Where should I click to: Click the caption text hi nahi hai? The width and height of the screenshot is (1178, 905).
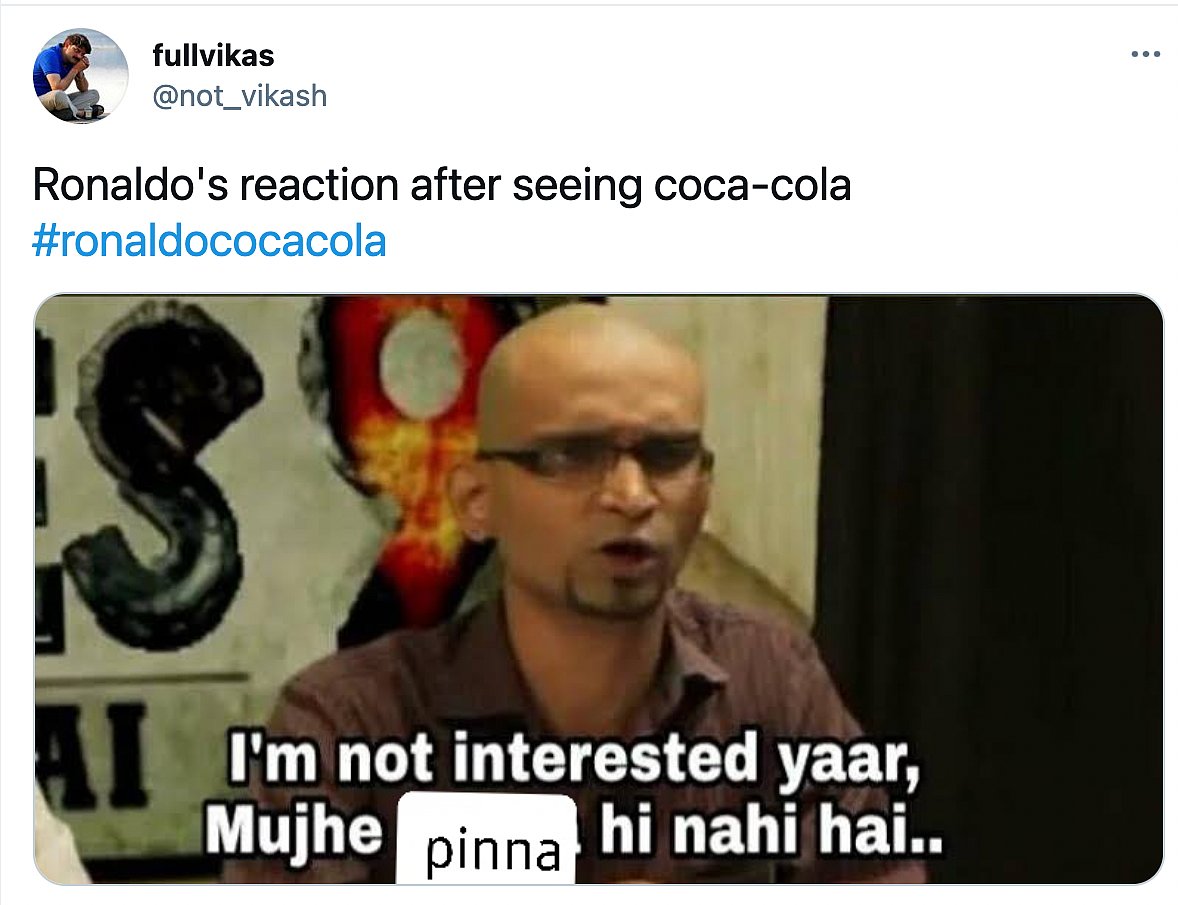point(771,831)
